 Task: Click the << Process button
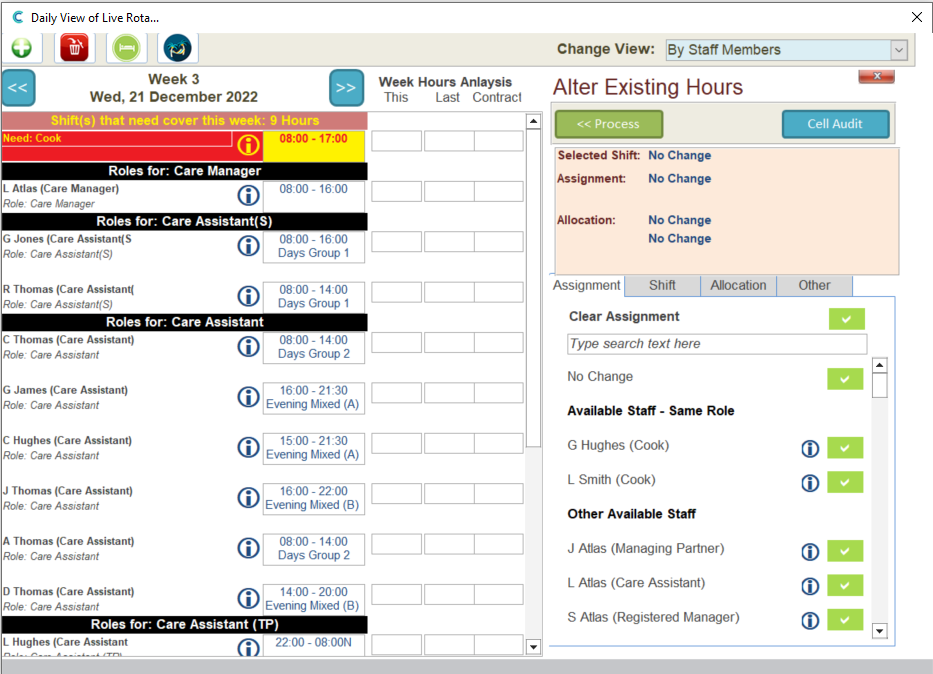(x=609, y=124)
